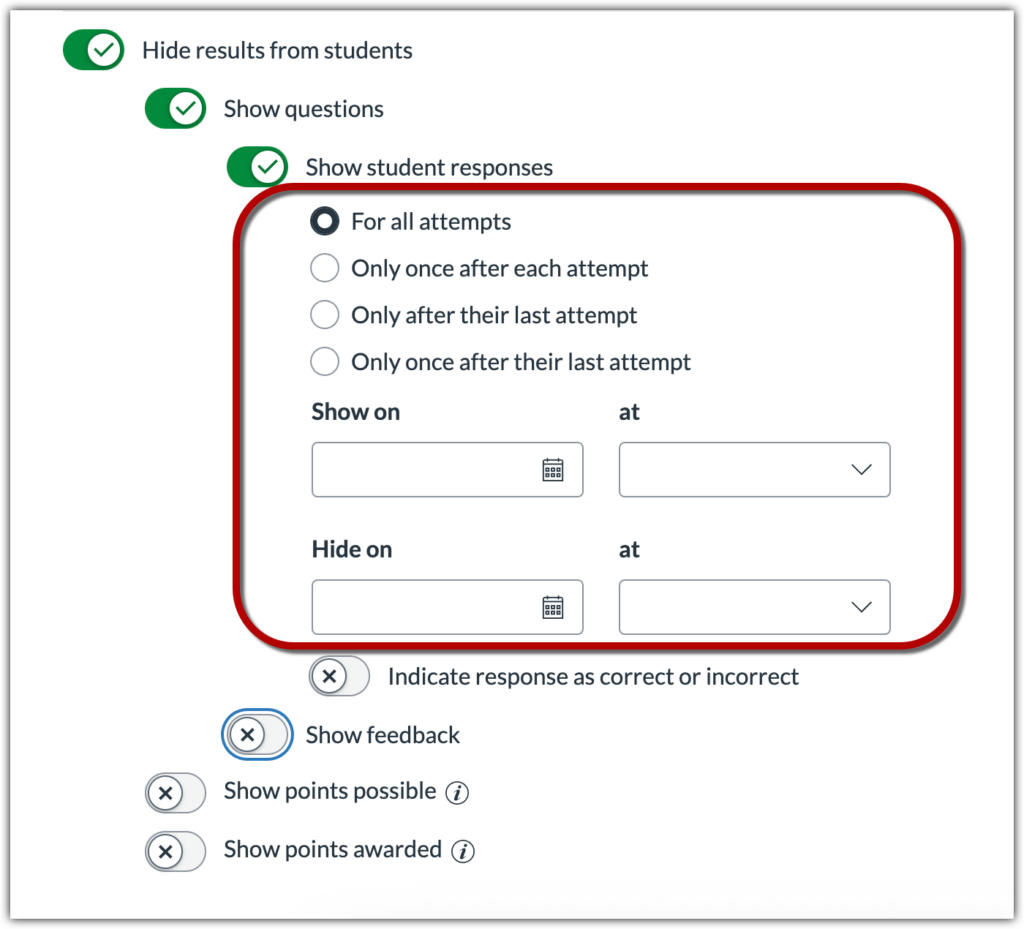Disable the Hide results from students toggle
The width and height of the screenshot is (1024, 929).
coord(94,50)
